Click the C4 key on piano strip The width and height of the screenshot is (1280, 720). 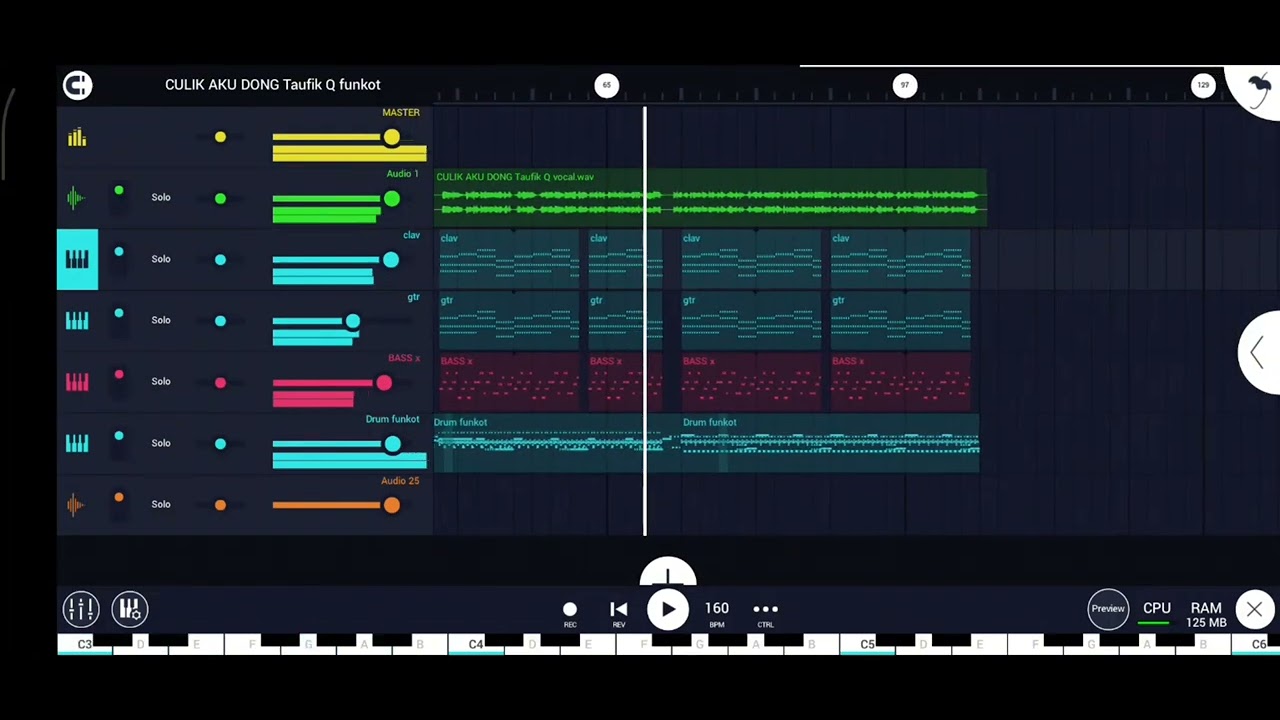tap(476, 645)
